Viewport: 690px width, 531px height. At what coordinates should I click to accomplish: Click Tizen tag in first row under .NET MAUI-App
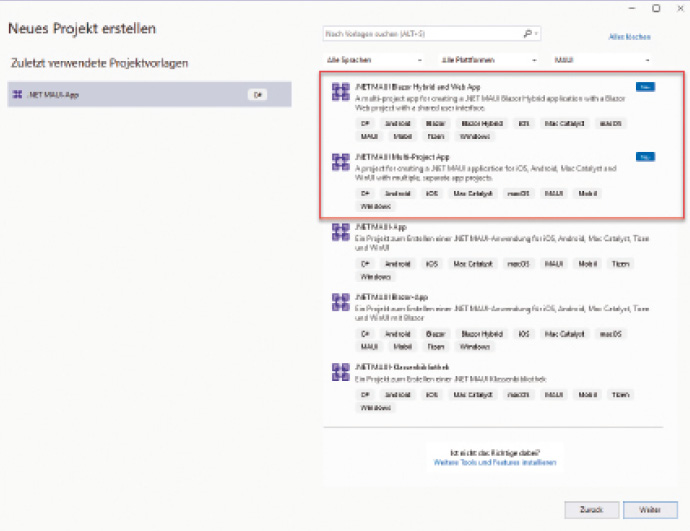coord(620,264)
